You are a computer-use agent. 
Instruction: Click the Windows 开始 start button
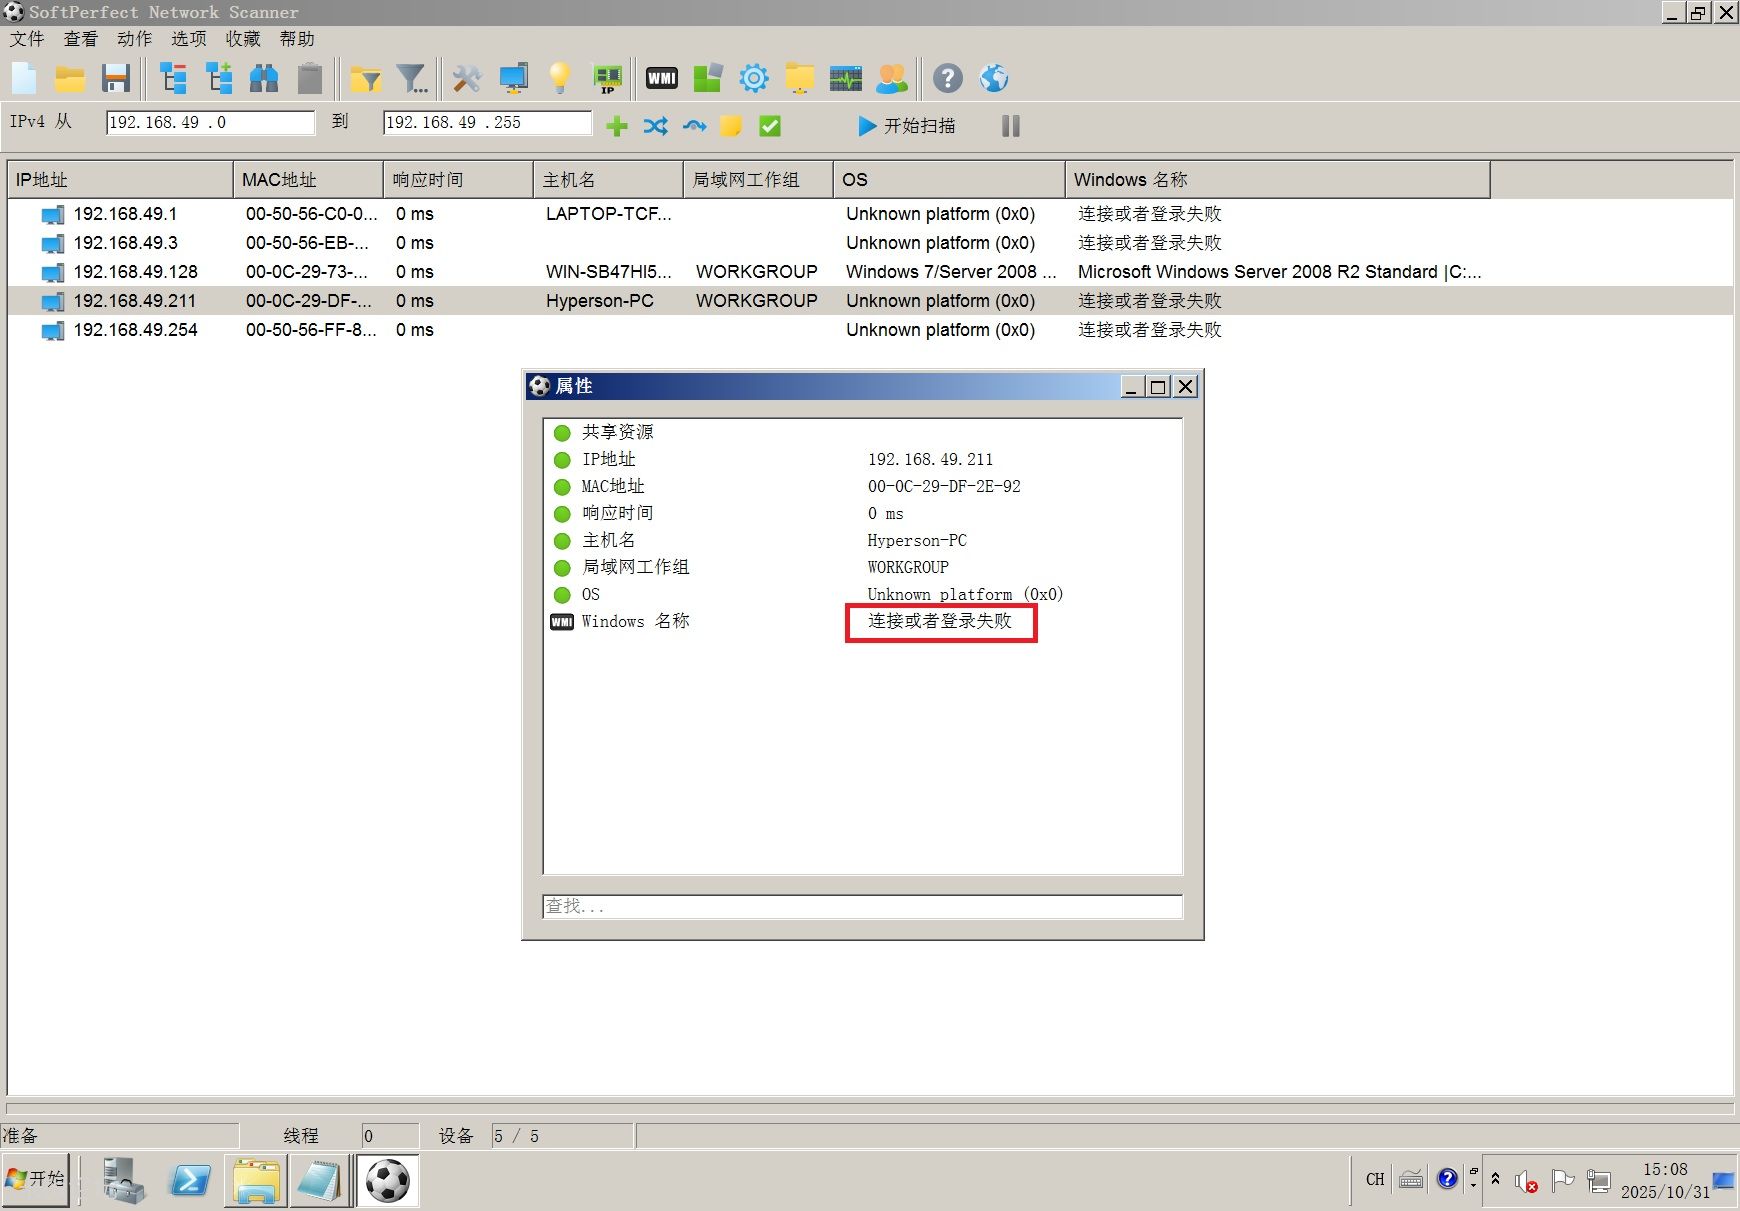coord(36,1179)
